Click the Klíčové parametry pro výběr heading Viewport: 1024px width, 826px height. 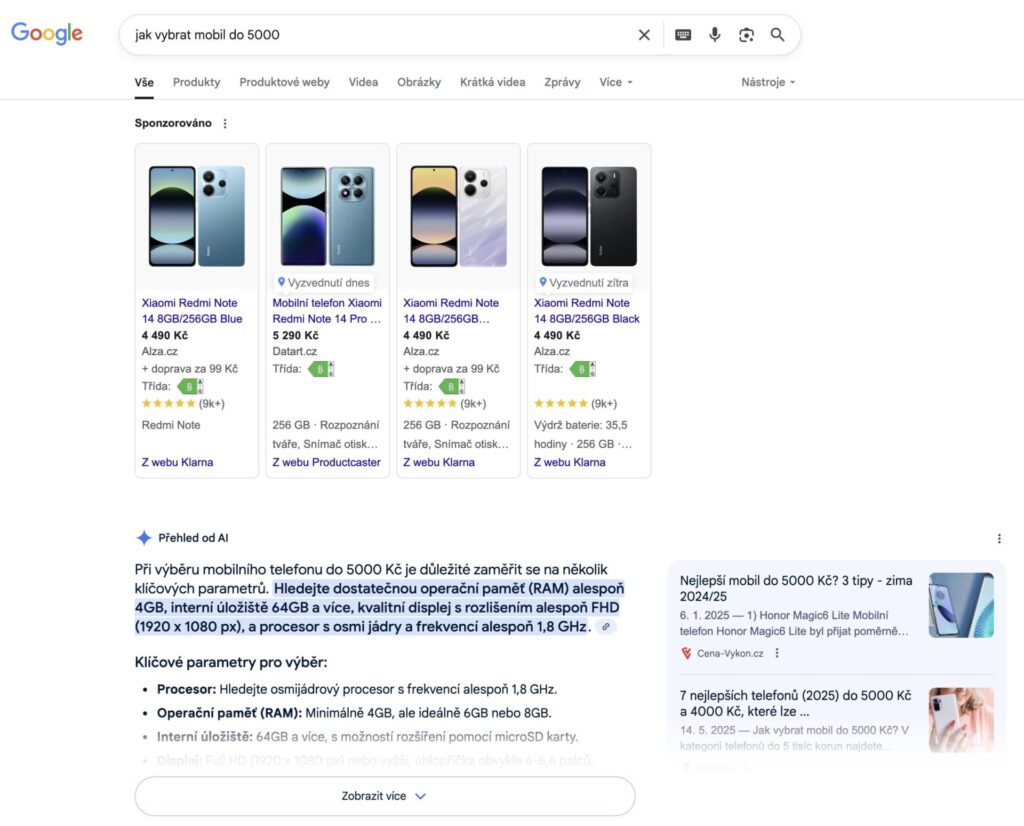pyautogui.click(x=231, y=662)
